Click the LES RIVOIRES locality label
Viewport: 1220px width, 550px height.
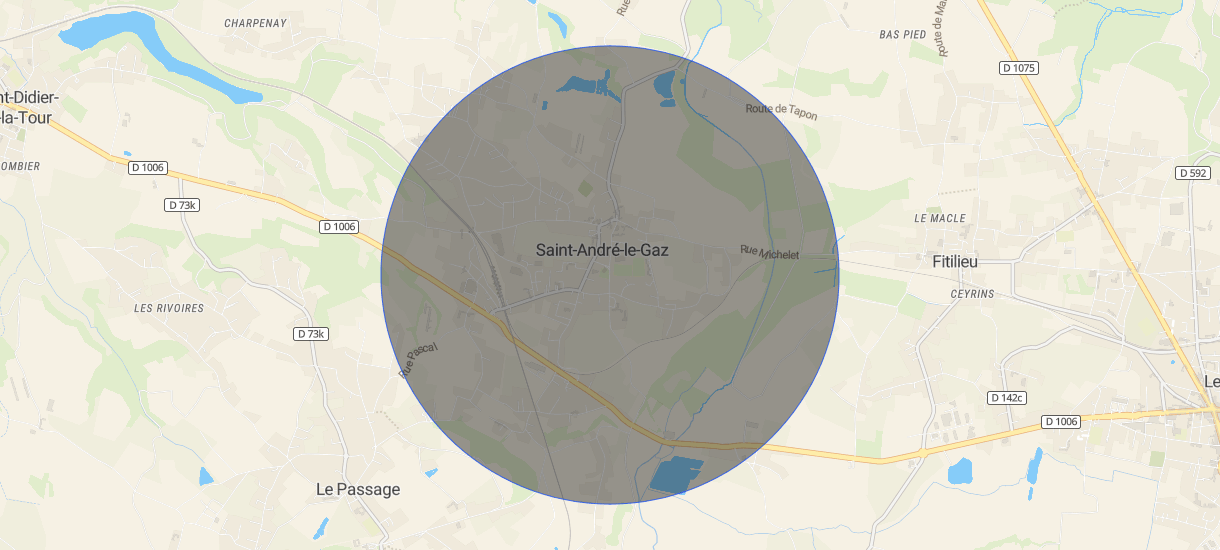(x=169, y=308)
